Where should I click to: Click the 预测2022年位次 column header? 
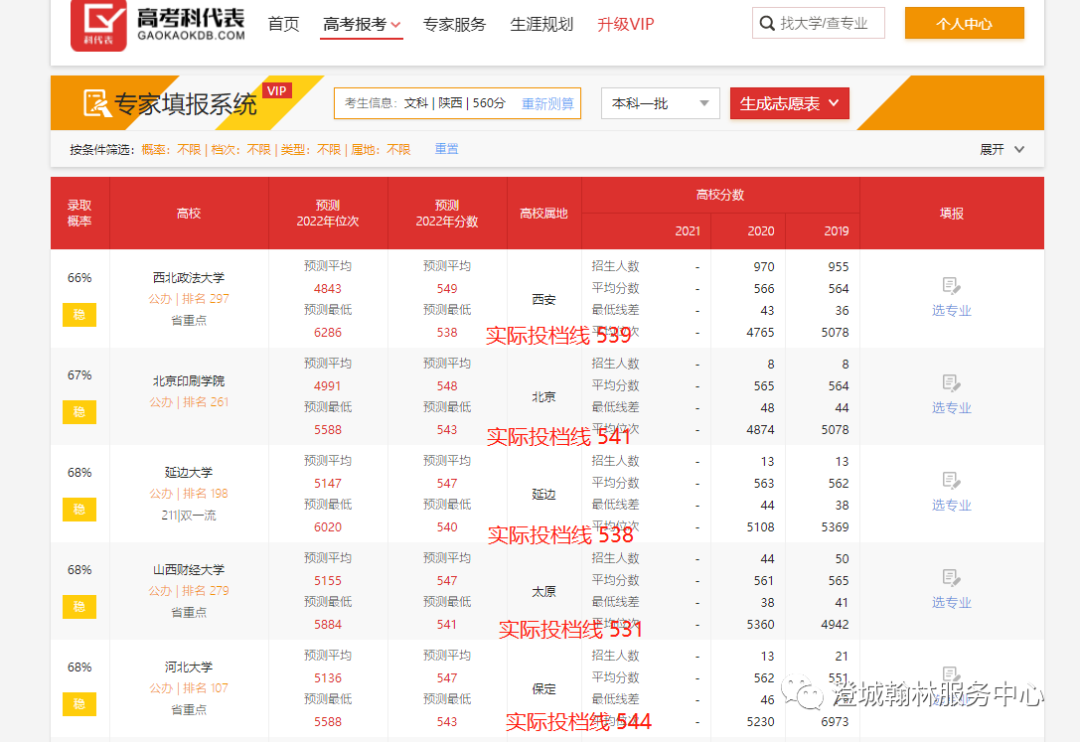point(328,213)
